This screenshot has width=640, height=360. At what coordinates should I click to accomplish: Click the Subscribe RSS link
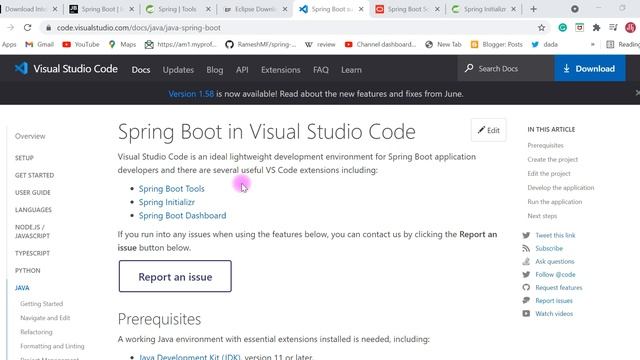[x=549, y=248]
